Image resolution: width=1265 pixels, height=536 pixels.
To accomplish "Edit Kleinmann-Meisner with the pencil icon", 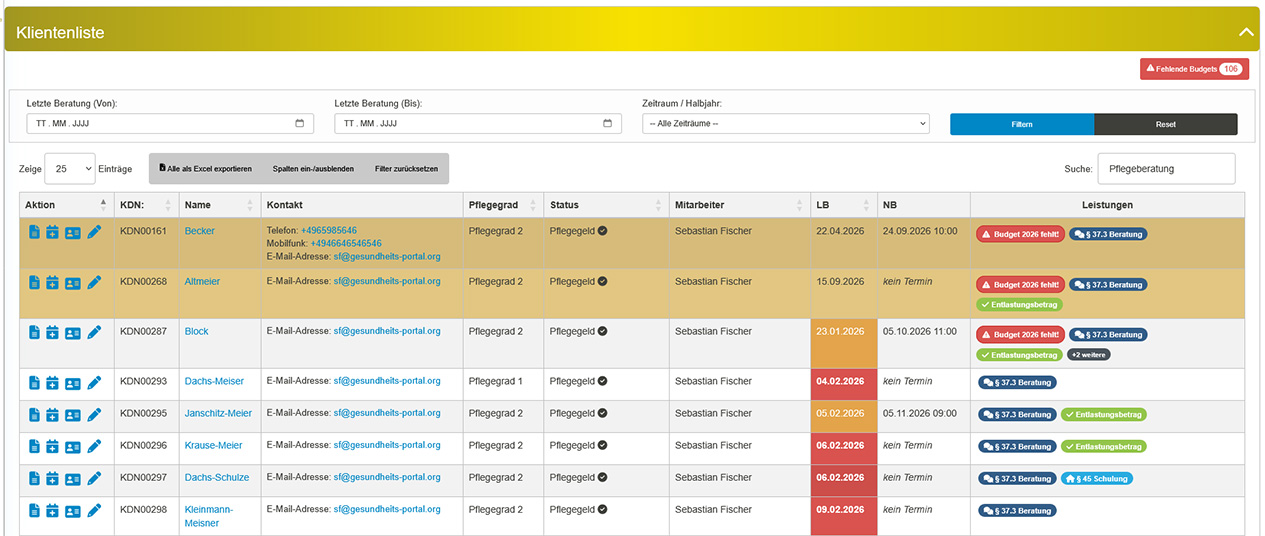I will pos(94,511).
